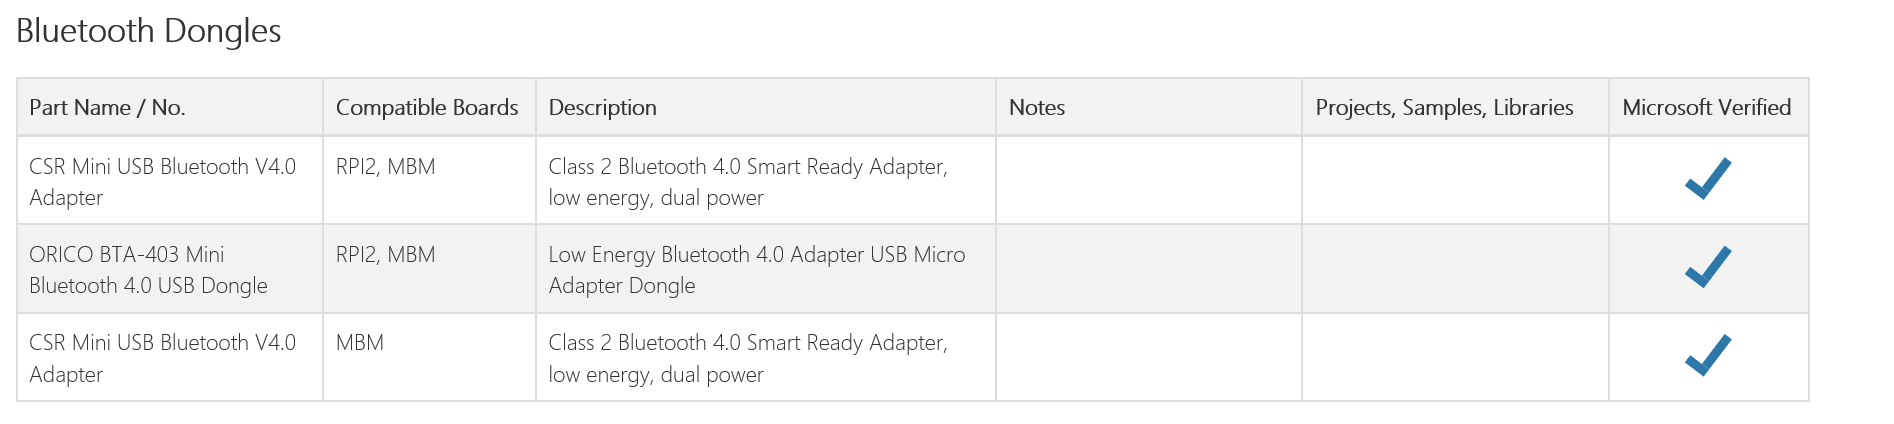Click the empty Projects cell in first row
This screenshot has height=424, width=1894.
(1455, 180)
